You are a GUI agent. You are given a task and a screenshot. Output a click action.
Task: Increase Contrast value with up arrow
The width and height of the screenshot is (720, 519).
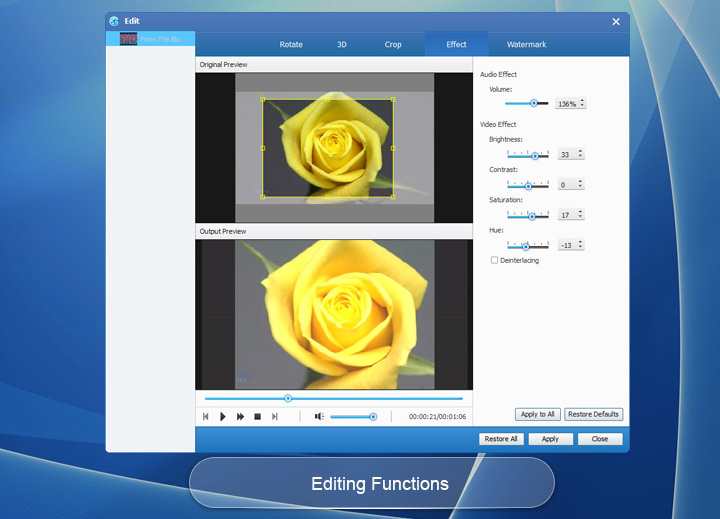(580, 181)
